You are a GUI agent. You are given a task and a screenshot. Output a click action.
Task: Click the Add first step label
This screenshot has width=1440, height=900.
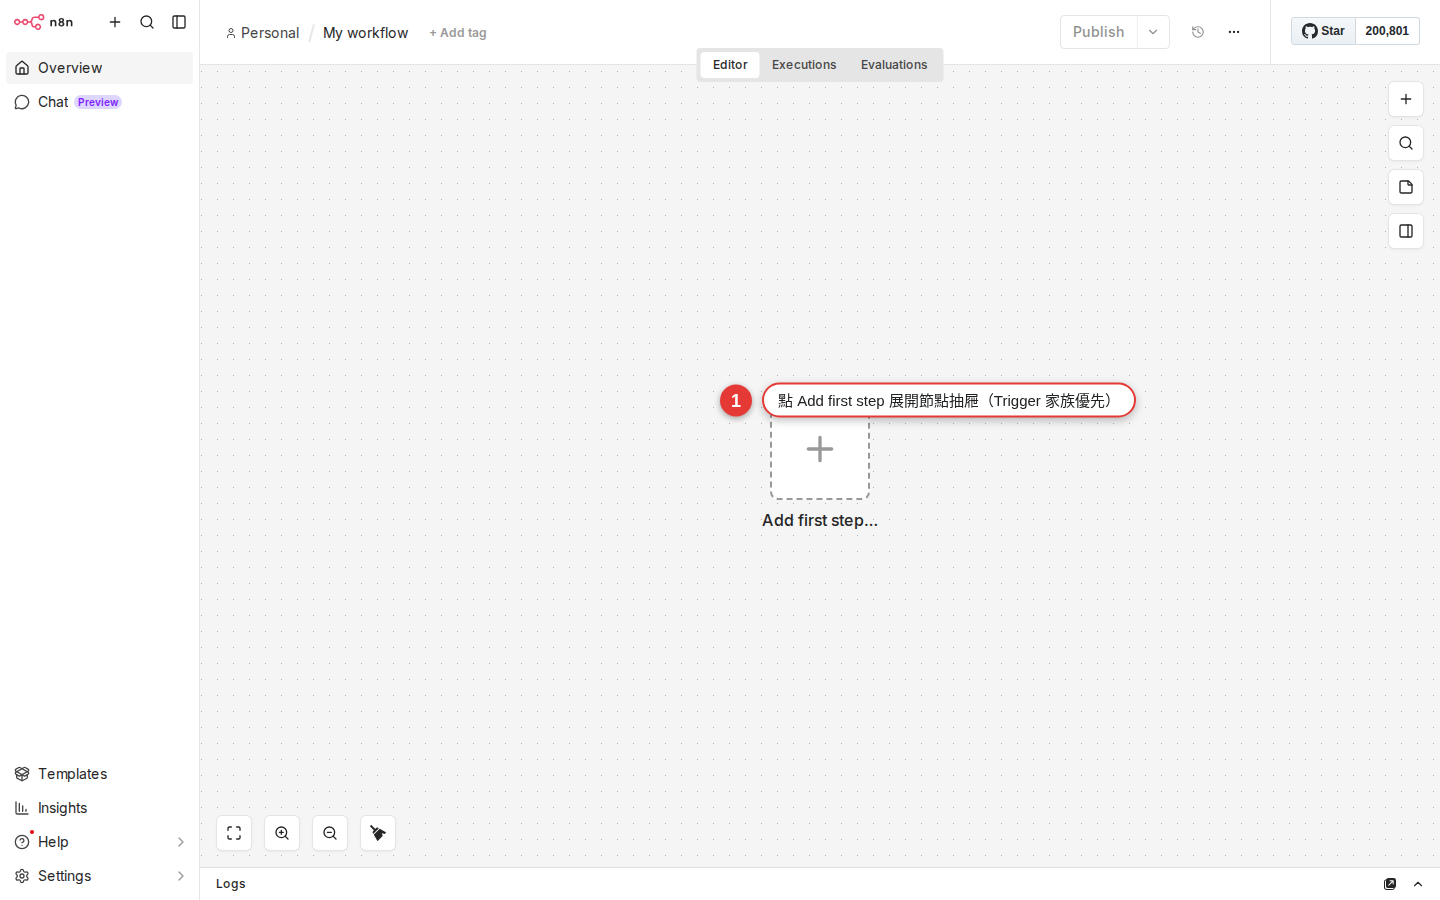pyautogui.click(x=820, y=520)
